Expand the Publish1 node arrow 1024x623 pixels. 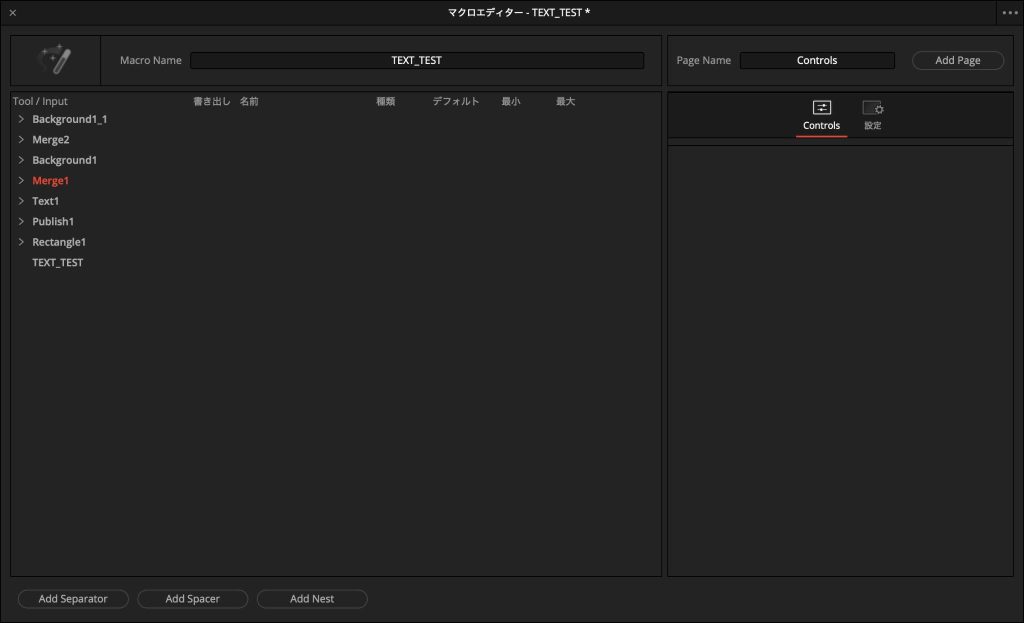point(21,221)
